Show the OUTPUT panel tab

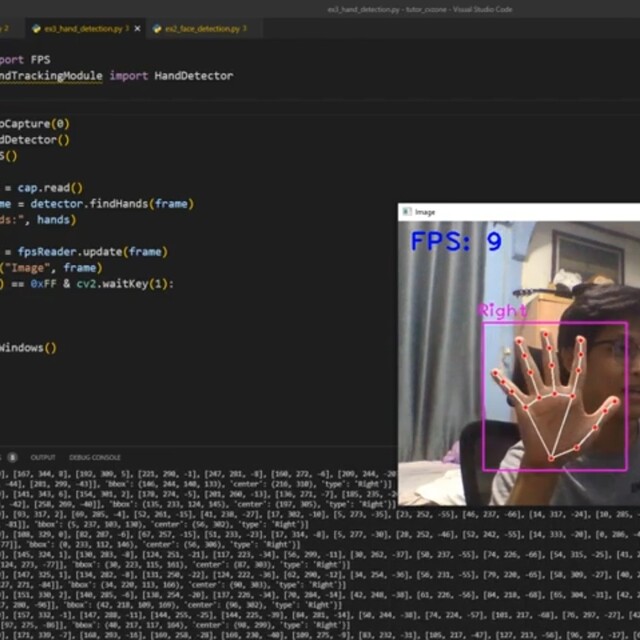[43, 457]
